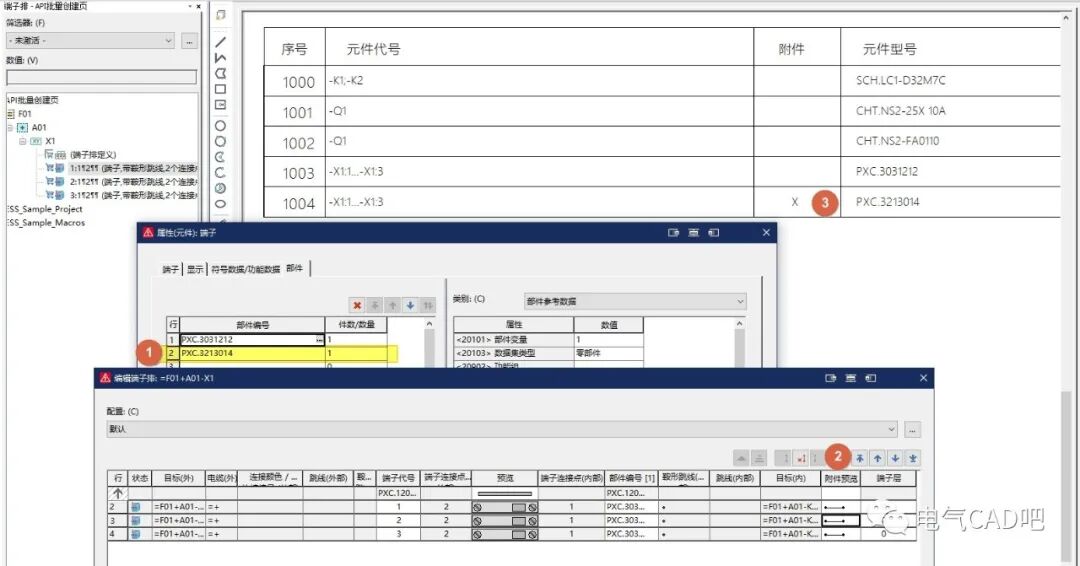Collapse the A01 tree node
The height and width of the screenshot is (566, 1080).
tap(10, 127)
